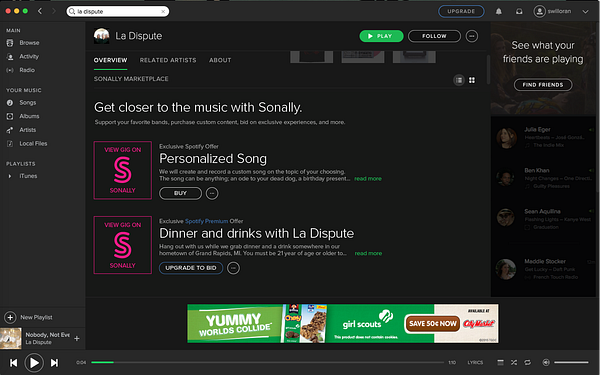Read more about Dinner and drinks
Image resolution: width=600 pixels, height=375 pixels.
pyautogui.click(x=368, y=253)
